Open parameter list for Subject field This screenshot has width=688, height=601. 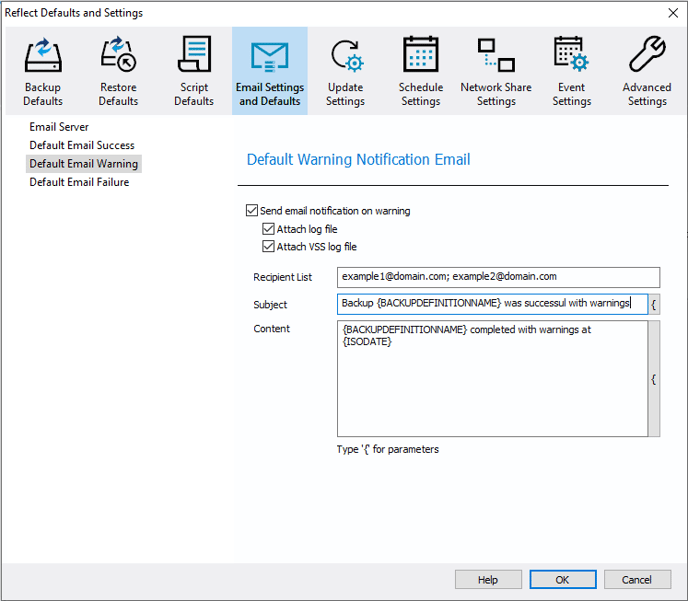654,304
